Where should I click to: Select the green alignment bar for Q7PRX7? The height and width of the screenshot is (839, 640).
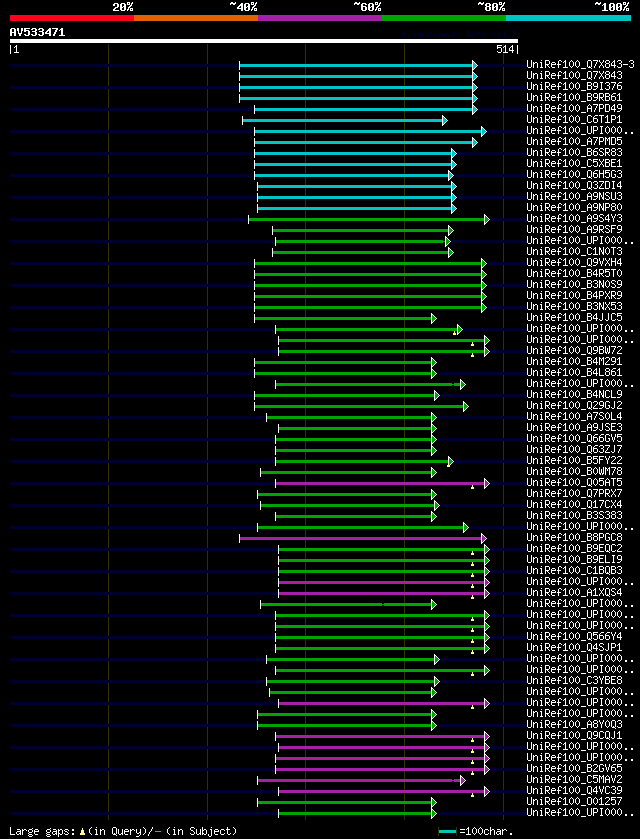[x=347, y=494]
